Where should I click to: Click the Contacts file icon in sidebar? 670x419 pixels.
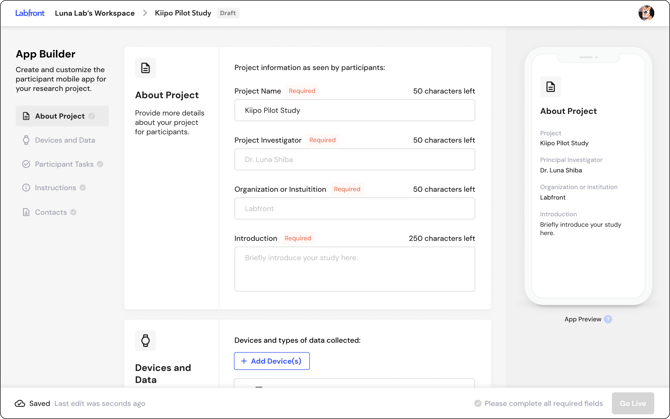tap(26, 212)
